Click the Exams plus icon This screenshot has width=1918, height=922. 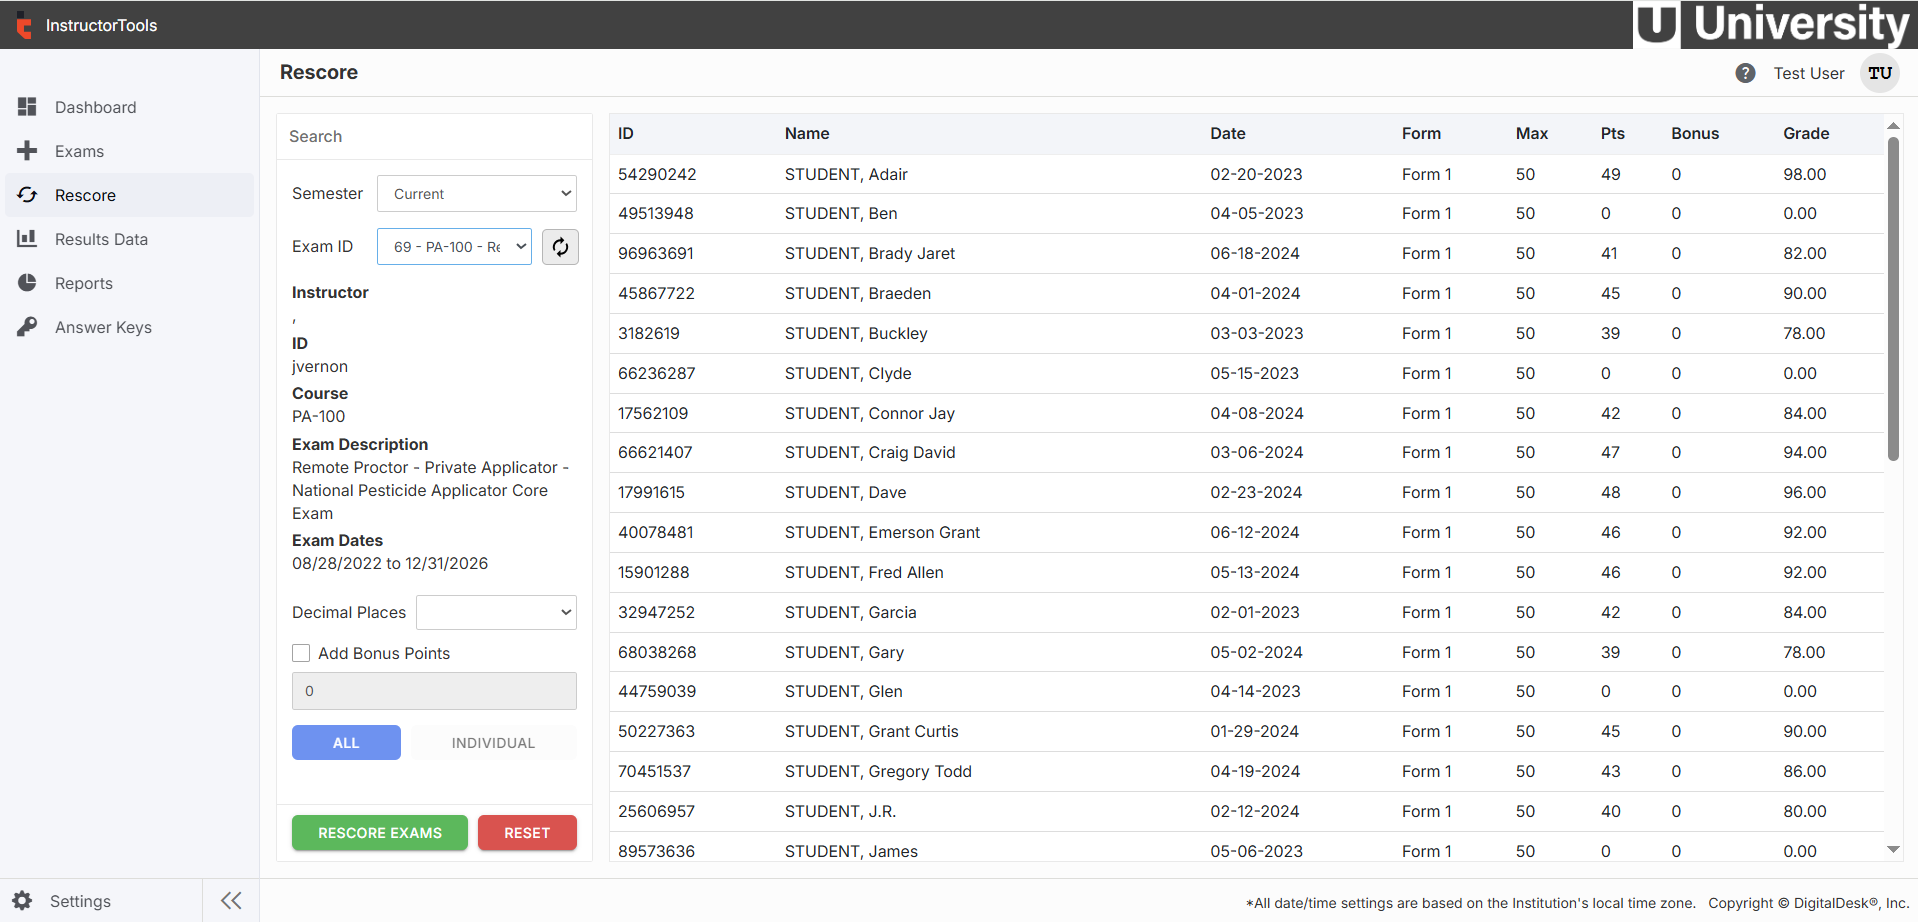tap(27, 151)
